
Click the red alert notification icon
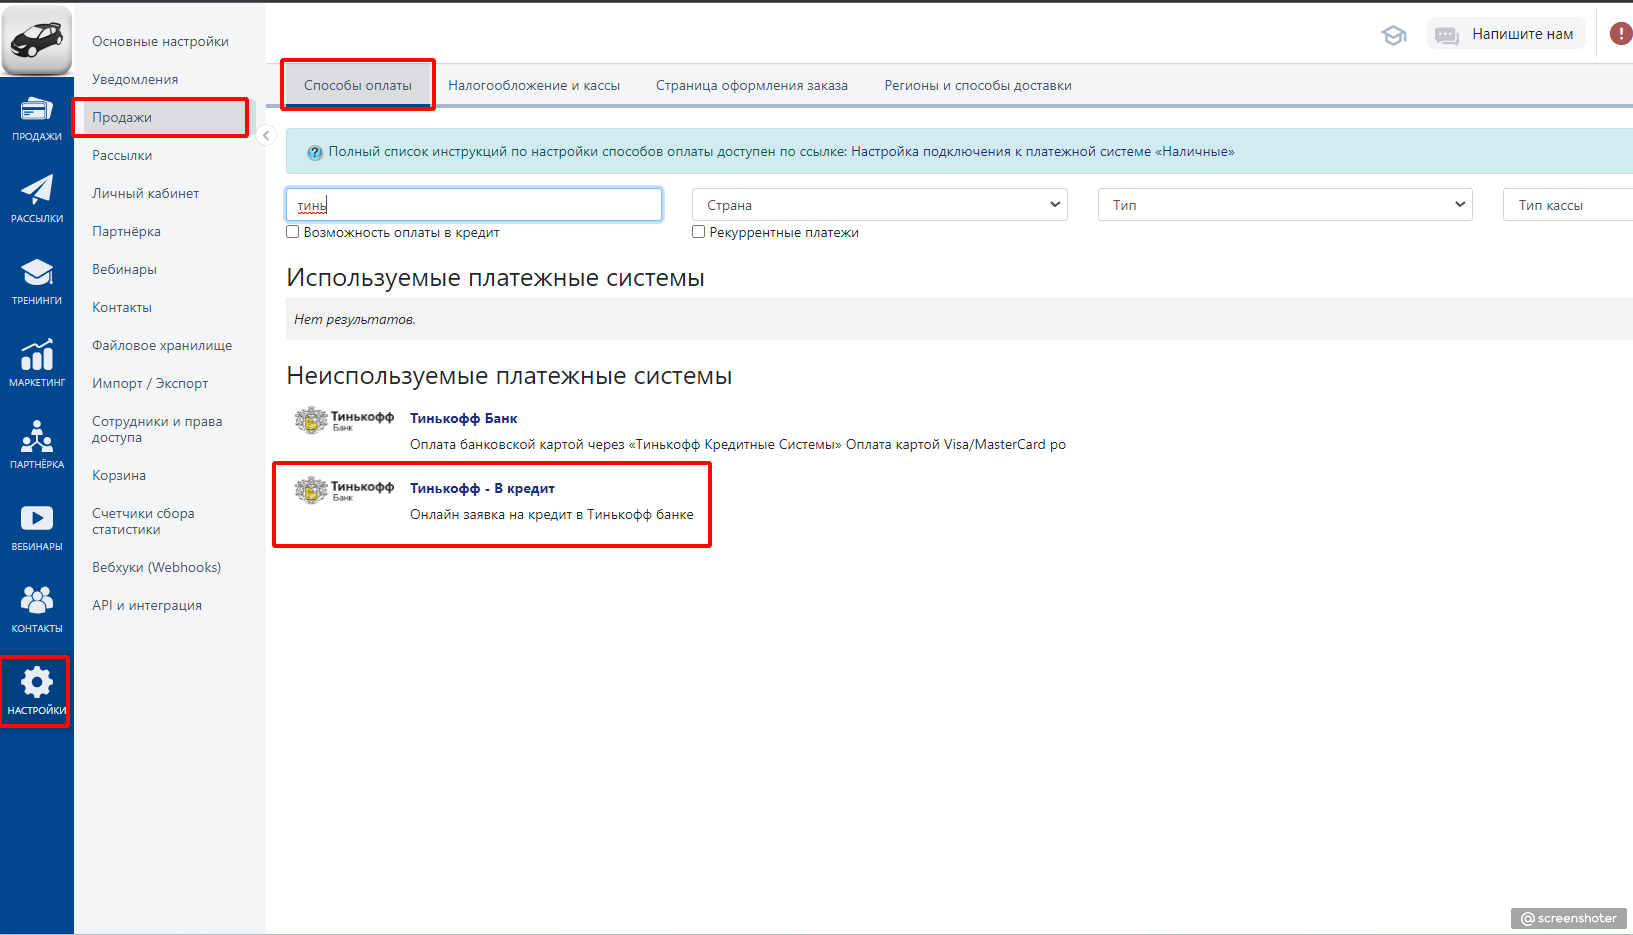pyautogui.click(x=1620, y=34)
